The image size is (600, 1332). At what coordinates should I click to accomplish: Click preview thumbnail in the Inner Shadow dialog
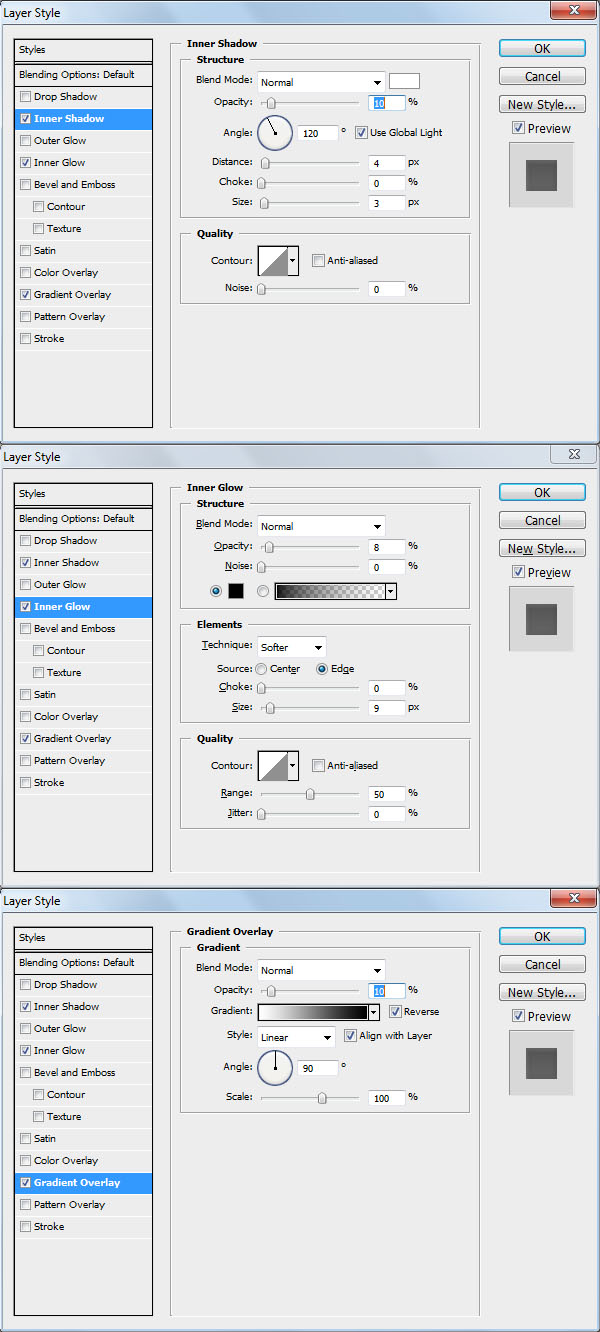[541, 175]
